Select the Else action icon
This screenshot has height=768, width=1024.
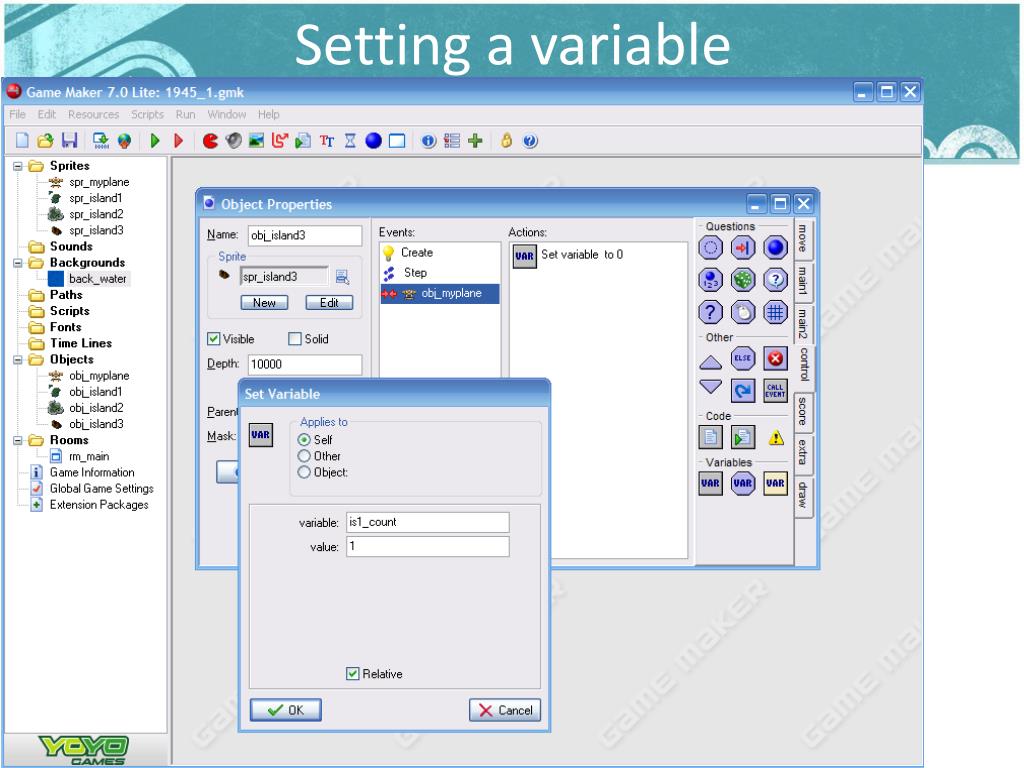point(743,358)
